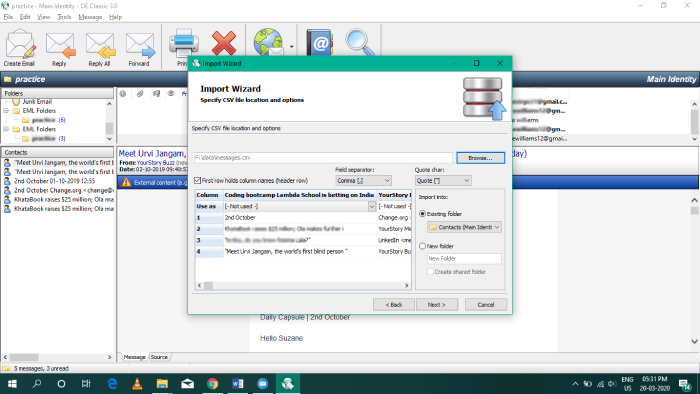Select the Junk Email folder
This screenshot has width=700, height=394.
(37, 102)
